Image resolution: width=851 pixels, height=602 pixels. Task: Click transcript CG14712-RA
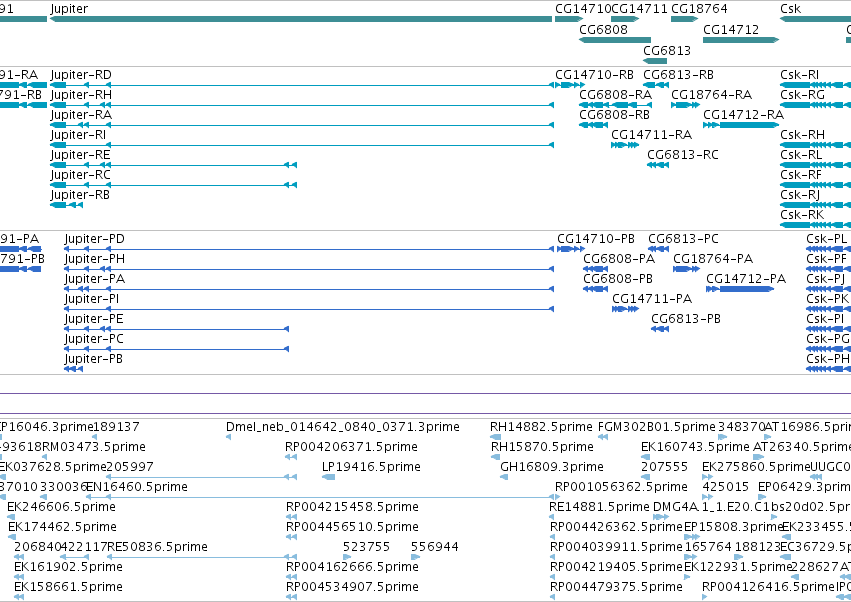click(741, 125)
